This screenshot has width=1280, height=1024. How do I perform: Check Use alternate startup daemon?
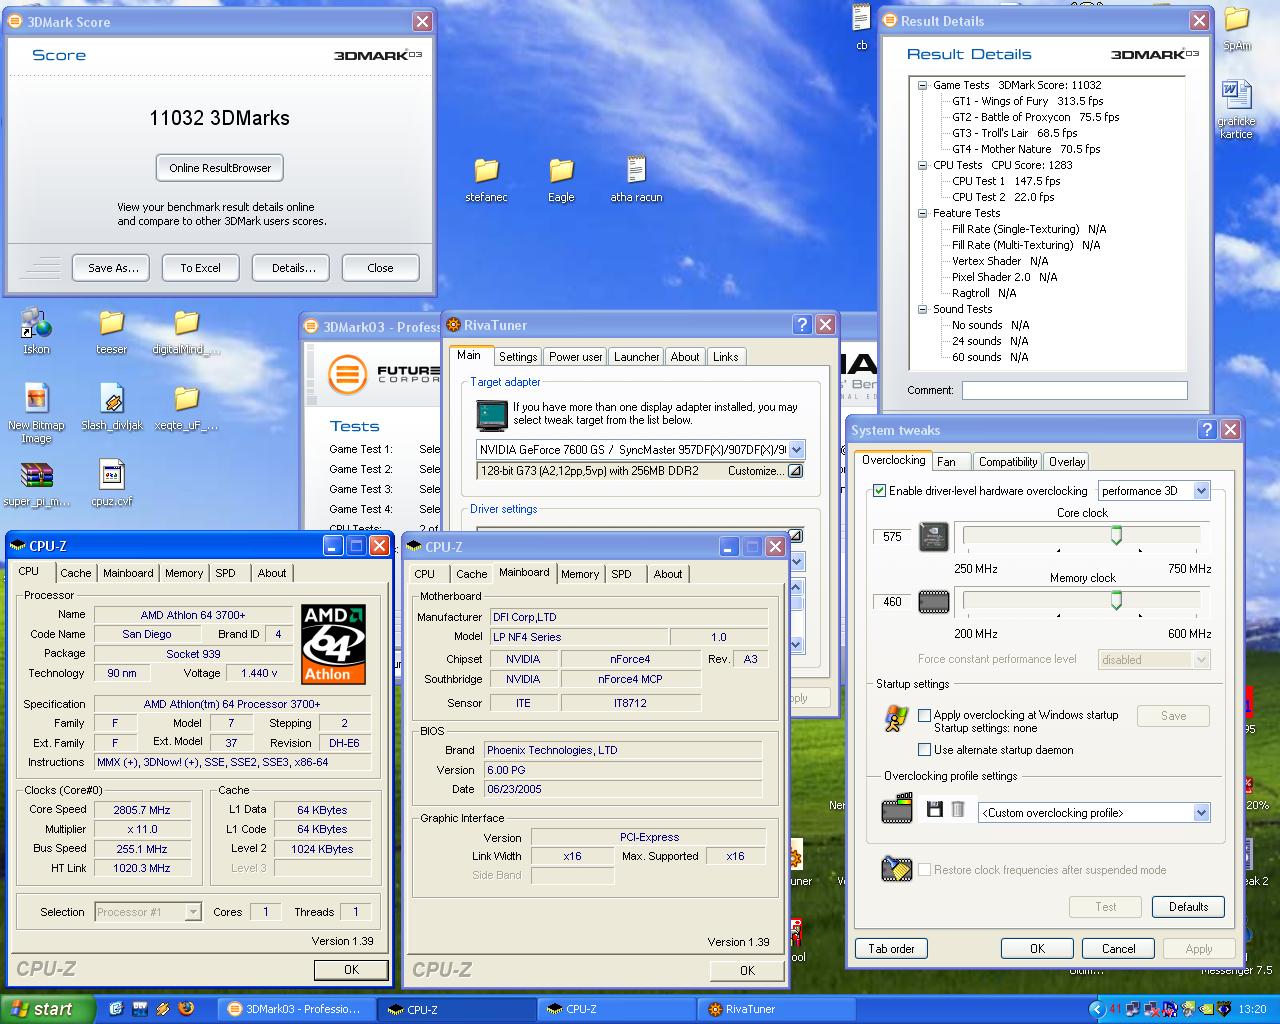(x=924, y=750)
